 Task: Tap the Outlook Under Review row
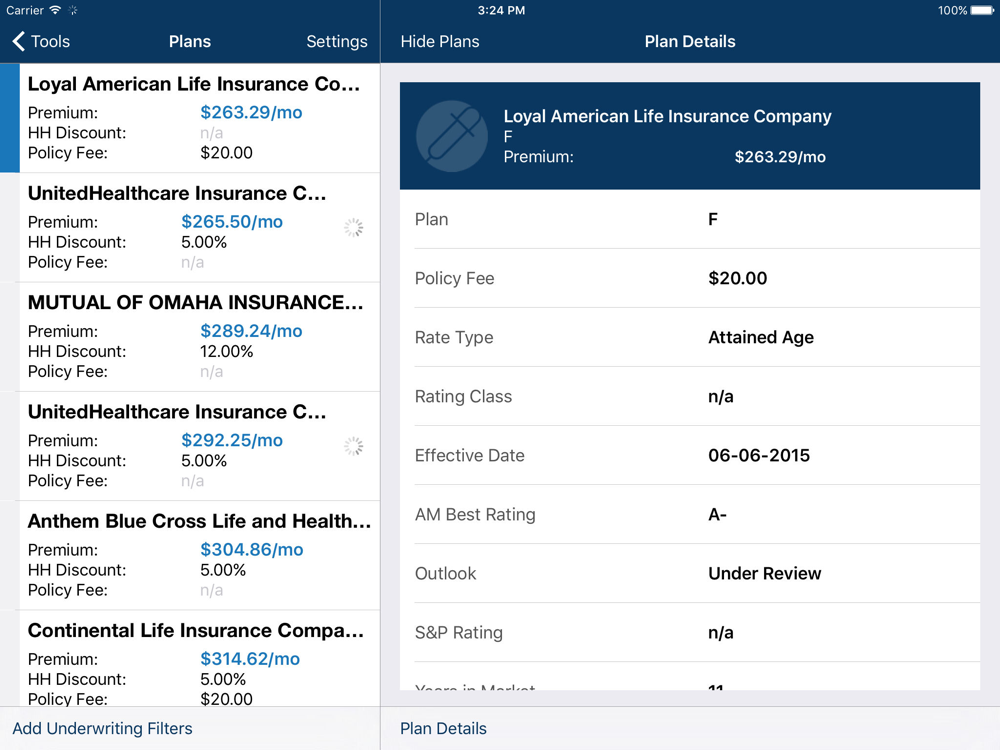689,574
